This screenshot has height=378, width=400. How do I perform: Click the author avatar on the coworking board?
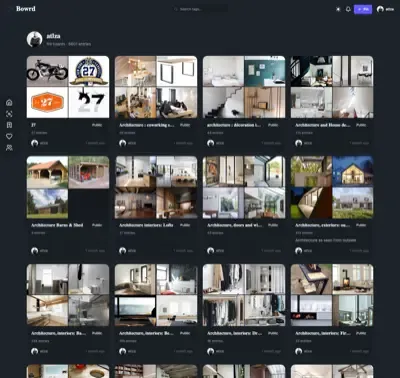pos(122,143)
